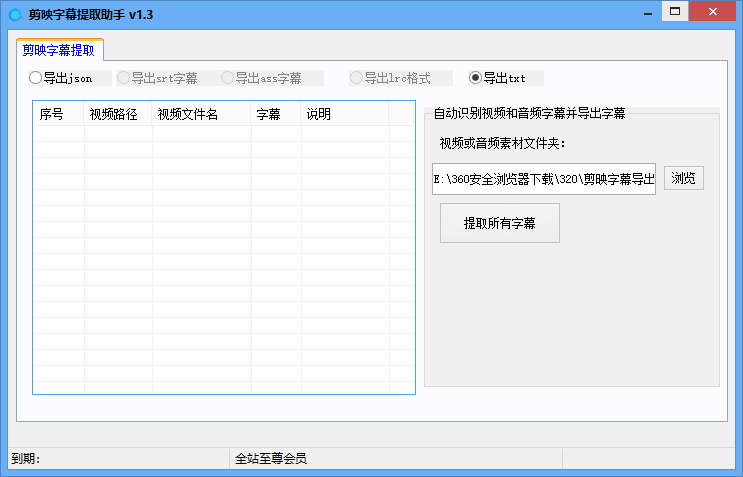Click the 序号 column header
The width and height of the screenshot is (743, 477).
[x=58, y=114]
